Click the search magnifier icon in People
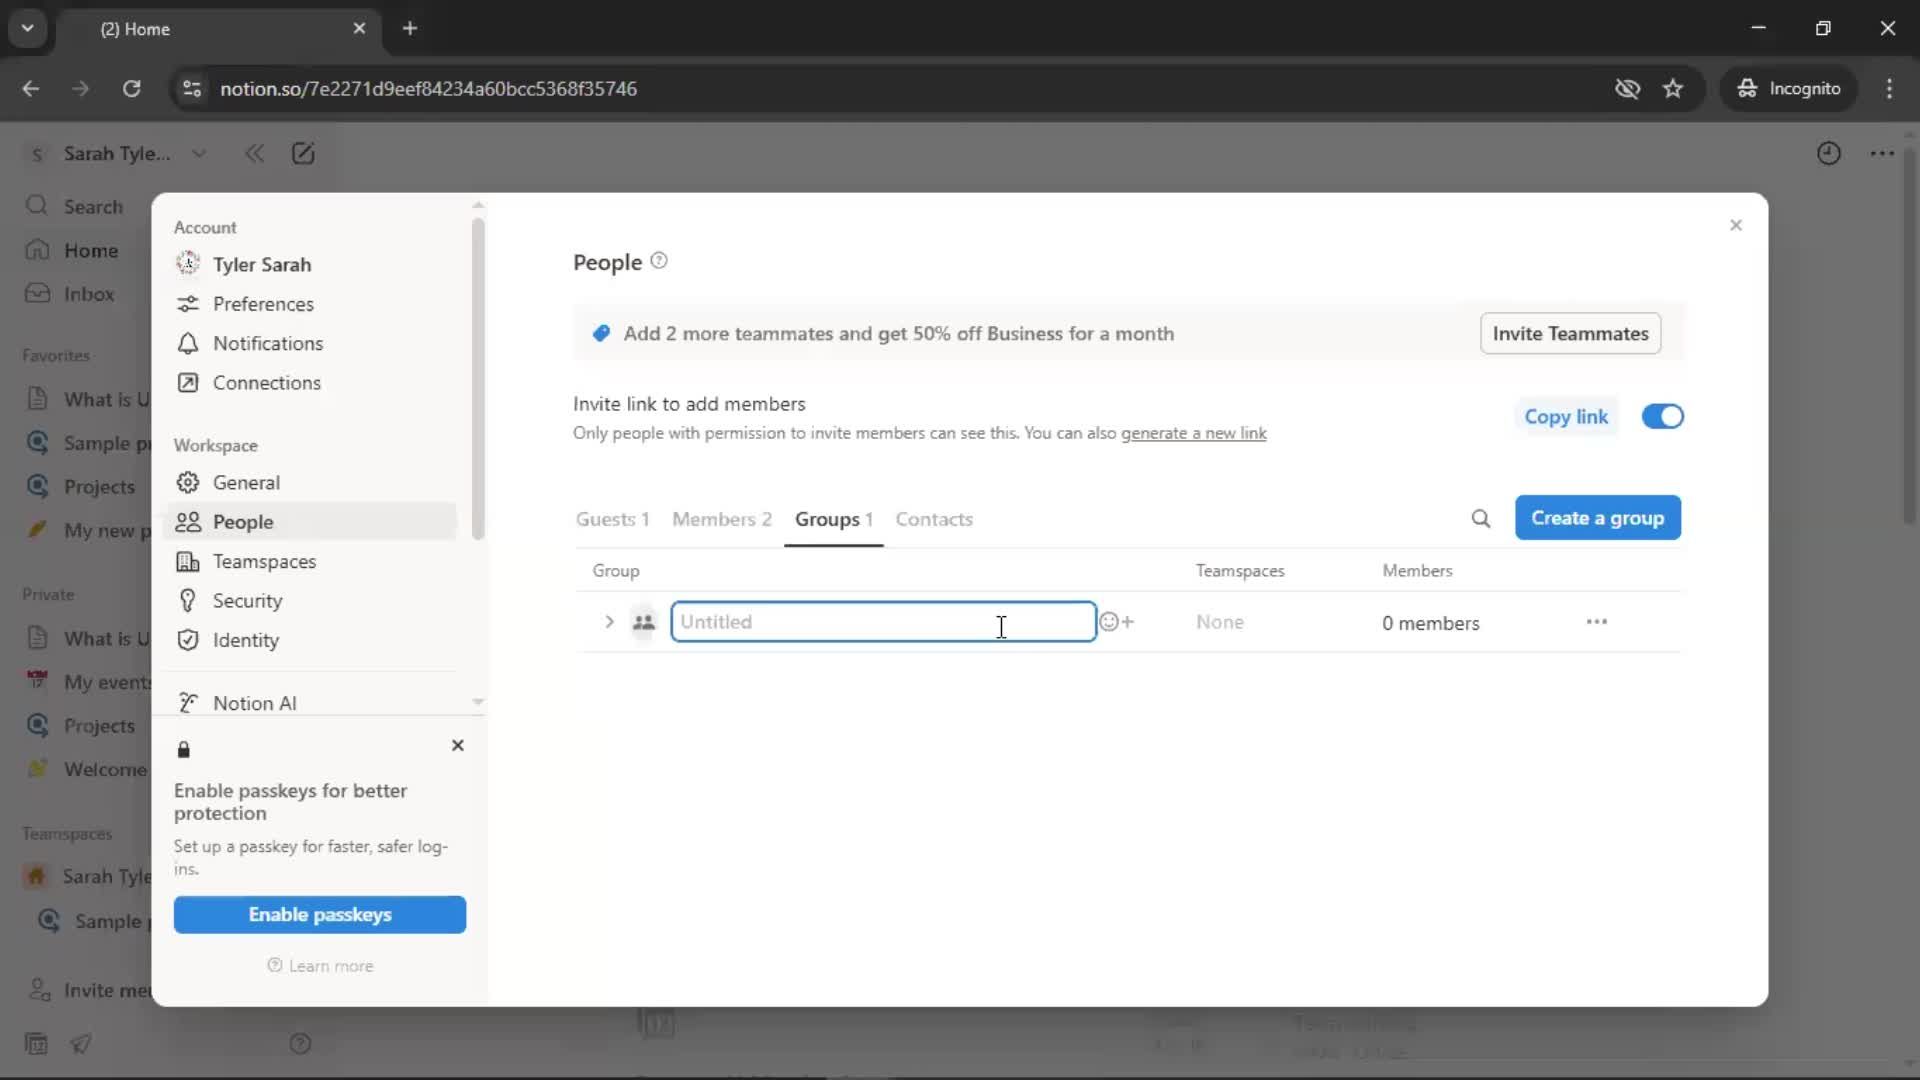The width and height of the screenshot is (1920, 1080). 1480,518
